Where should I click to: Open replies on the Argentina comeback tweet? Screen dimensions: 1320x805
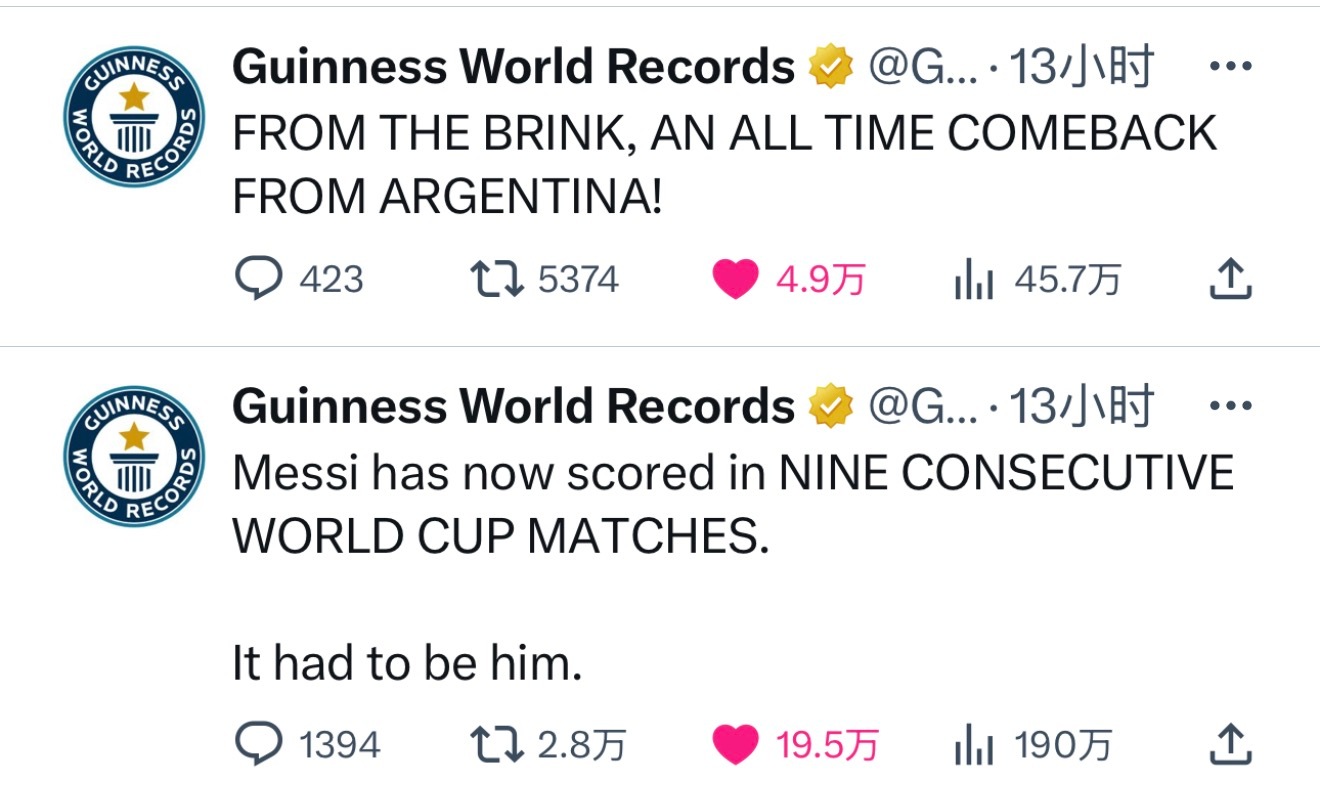[x=299, y=279]
